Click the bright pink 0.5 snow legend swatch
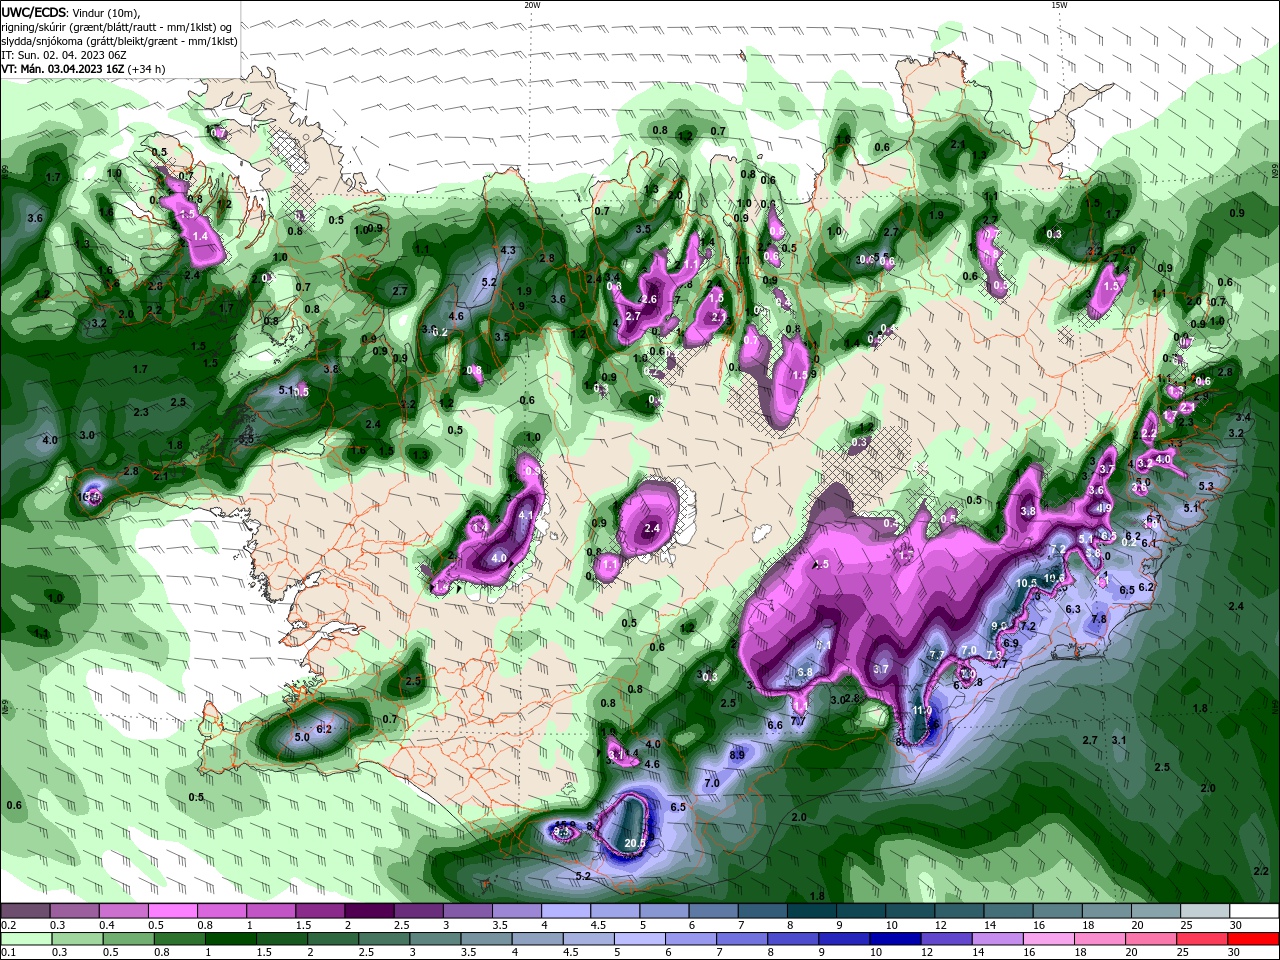Screen dimensions: 1280x960 point(172,911)
